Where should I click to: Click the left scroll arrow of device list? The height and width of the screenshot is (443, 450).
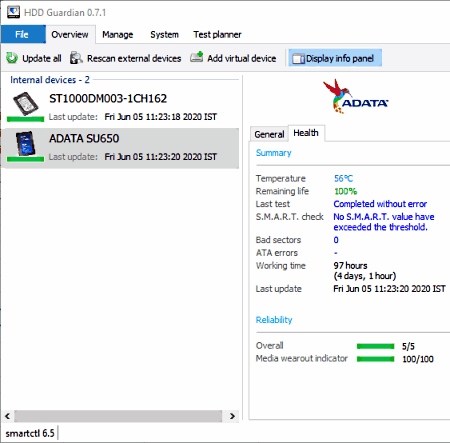tap(7, 416)
